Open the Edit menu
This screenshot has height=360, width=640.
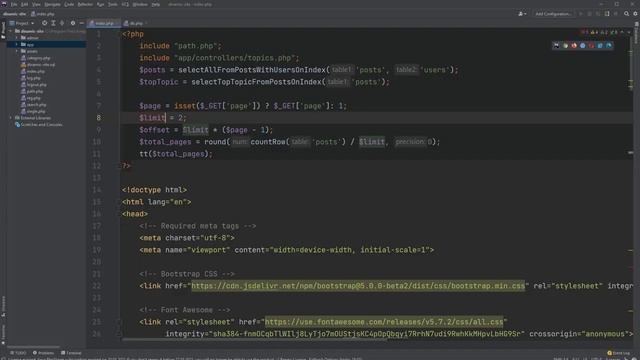[x=24, y=4]
